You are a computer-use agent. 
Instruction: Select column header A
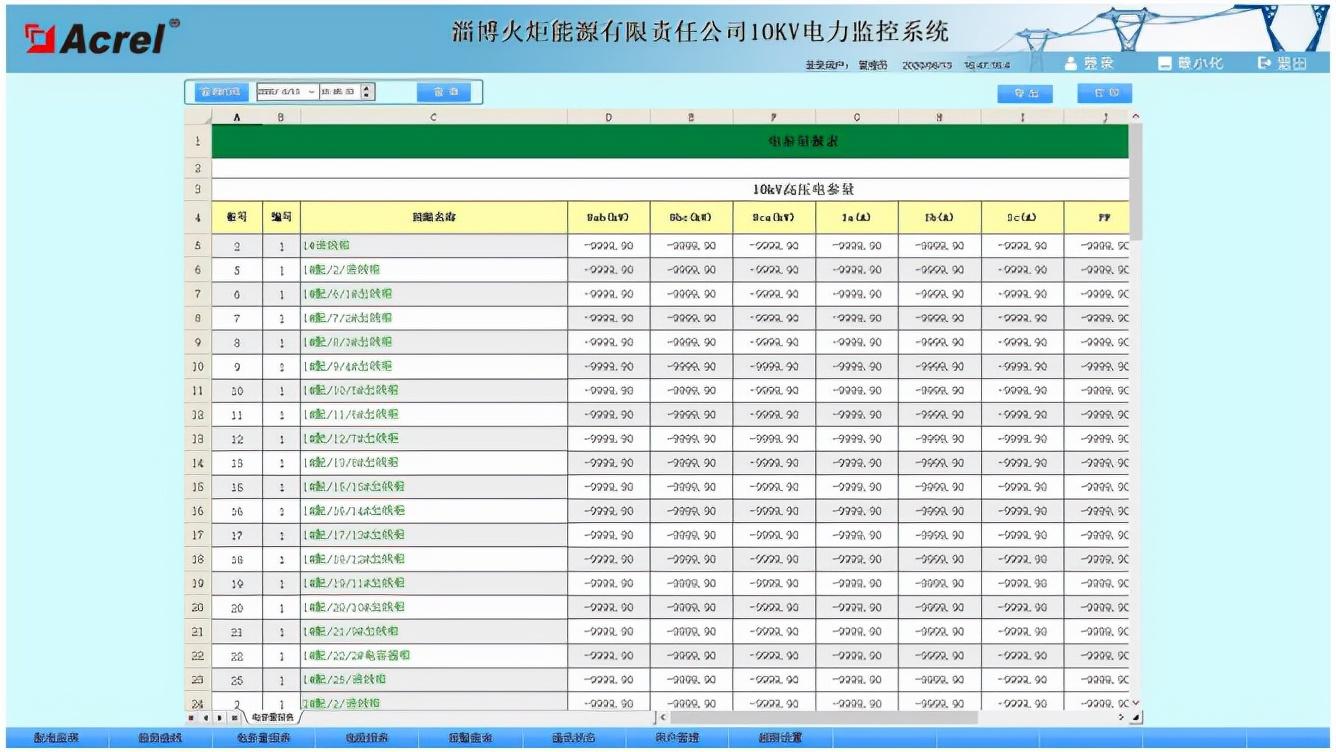[237, 117]
